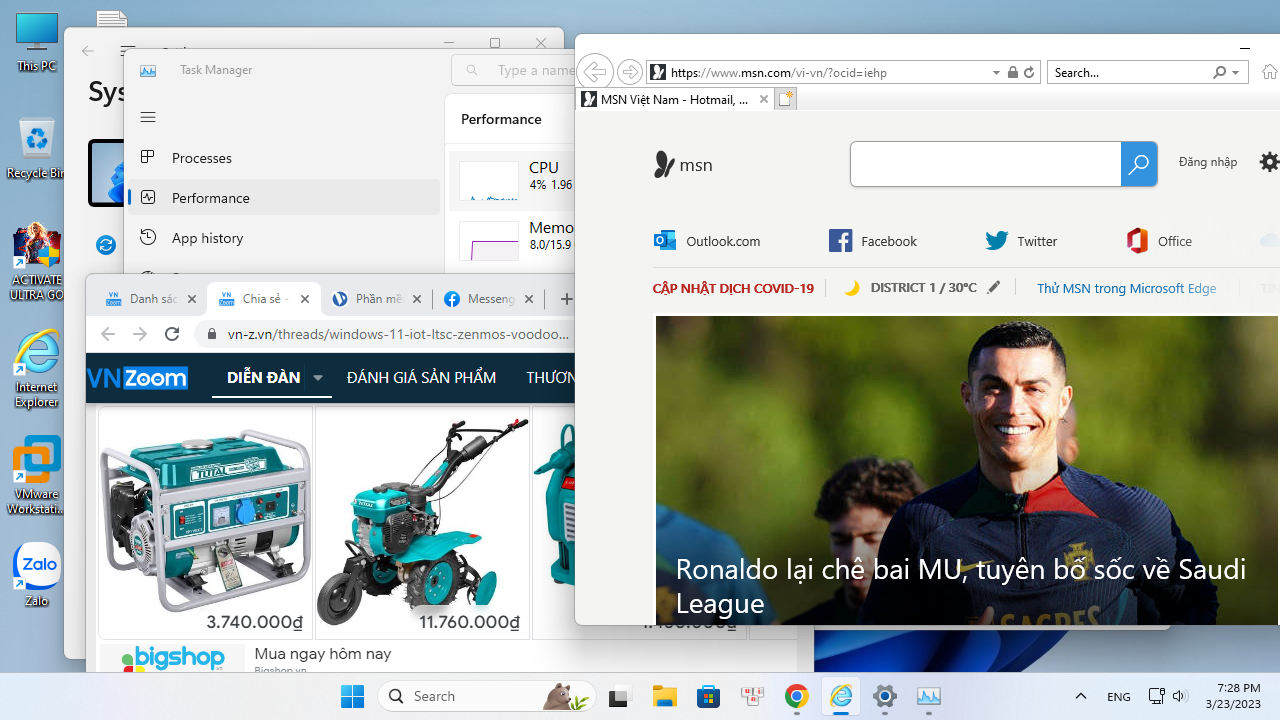The image size is (1280, 720).
Task: Click the weather location edit pencil
Action: click(x=993, y=287)
